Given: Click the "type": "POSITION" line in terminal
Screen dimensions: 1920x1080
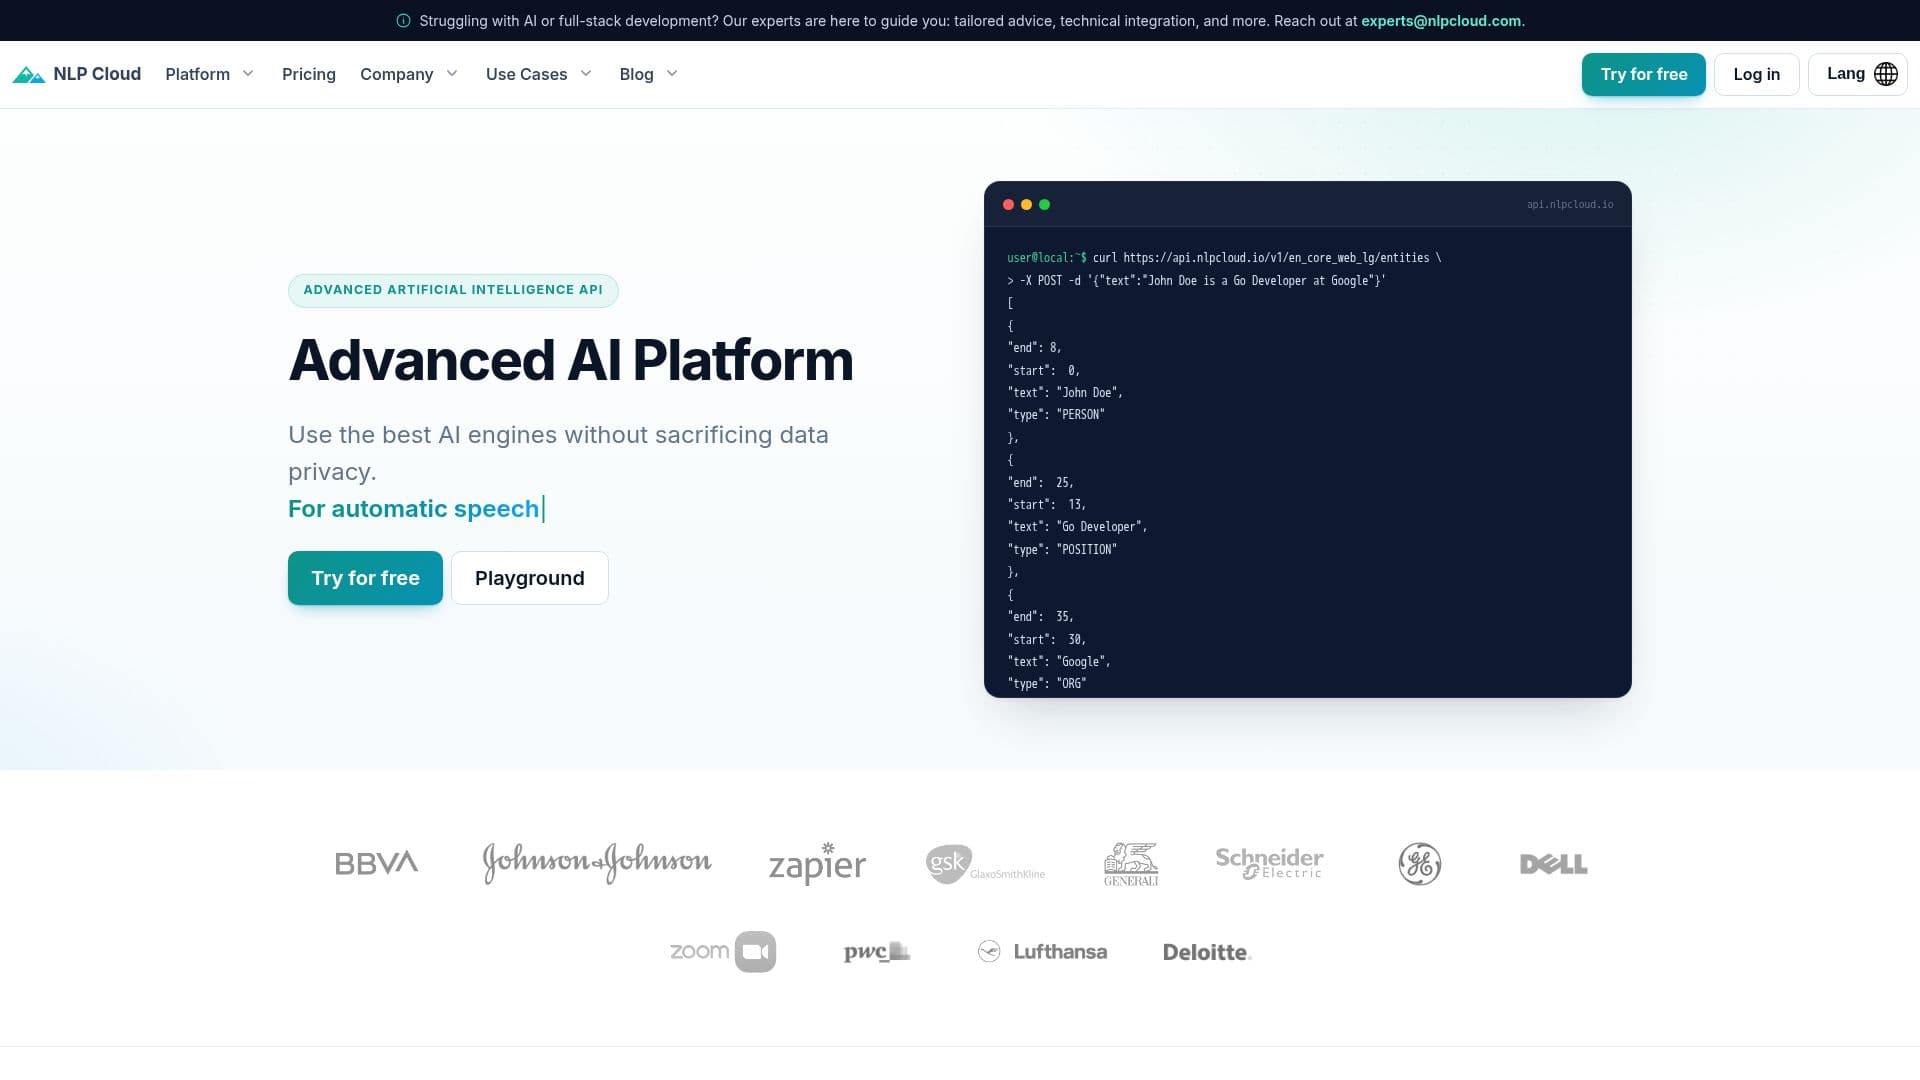Looking at the screenshot, I should pos(1062,550).
